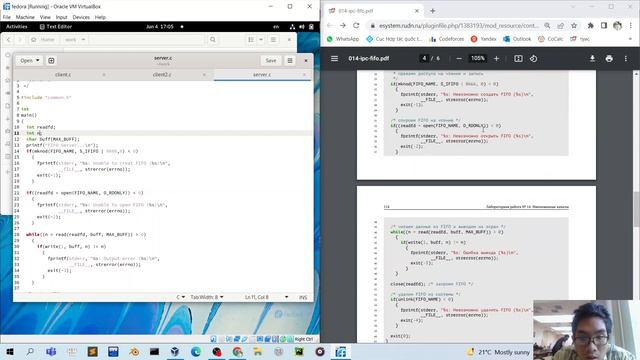The width and height of the screenshot is (640, 360).
Task: Click Home in Files path bar
Action: [x=43, y=40]
